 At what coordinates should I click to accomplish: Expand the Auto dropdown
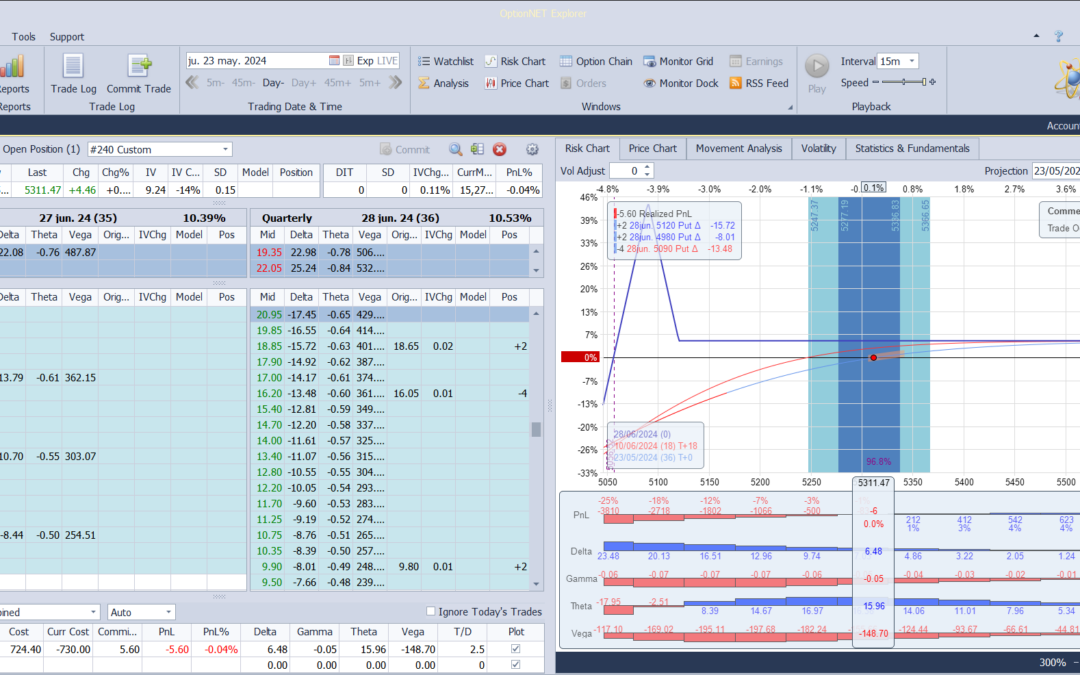point(168,612)
